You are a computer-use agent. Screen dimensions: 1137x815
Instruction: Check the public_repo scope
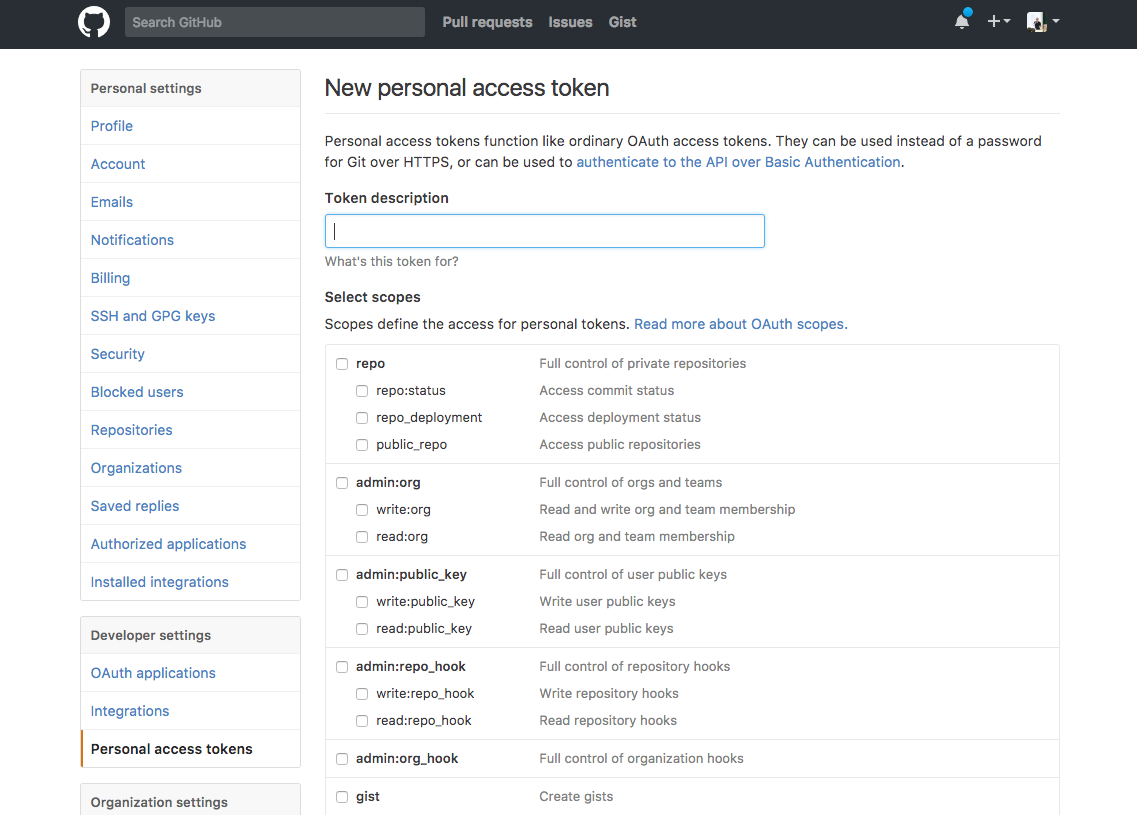[362, 445]
